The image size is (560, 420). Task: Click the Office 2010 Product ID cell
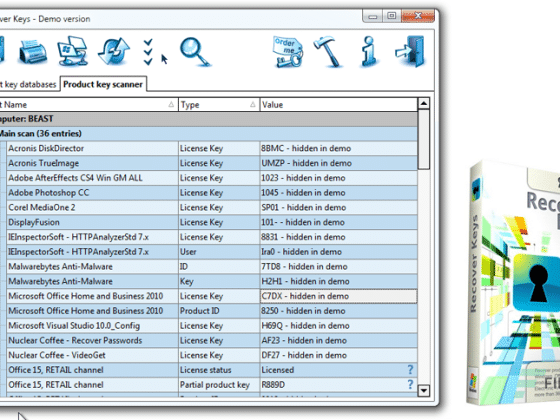pos(219,311)
